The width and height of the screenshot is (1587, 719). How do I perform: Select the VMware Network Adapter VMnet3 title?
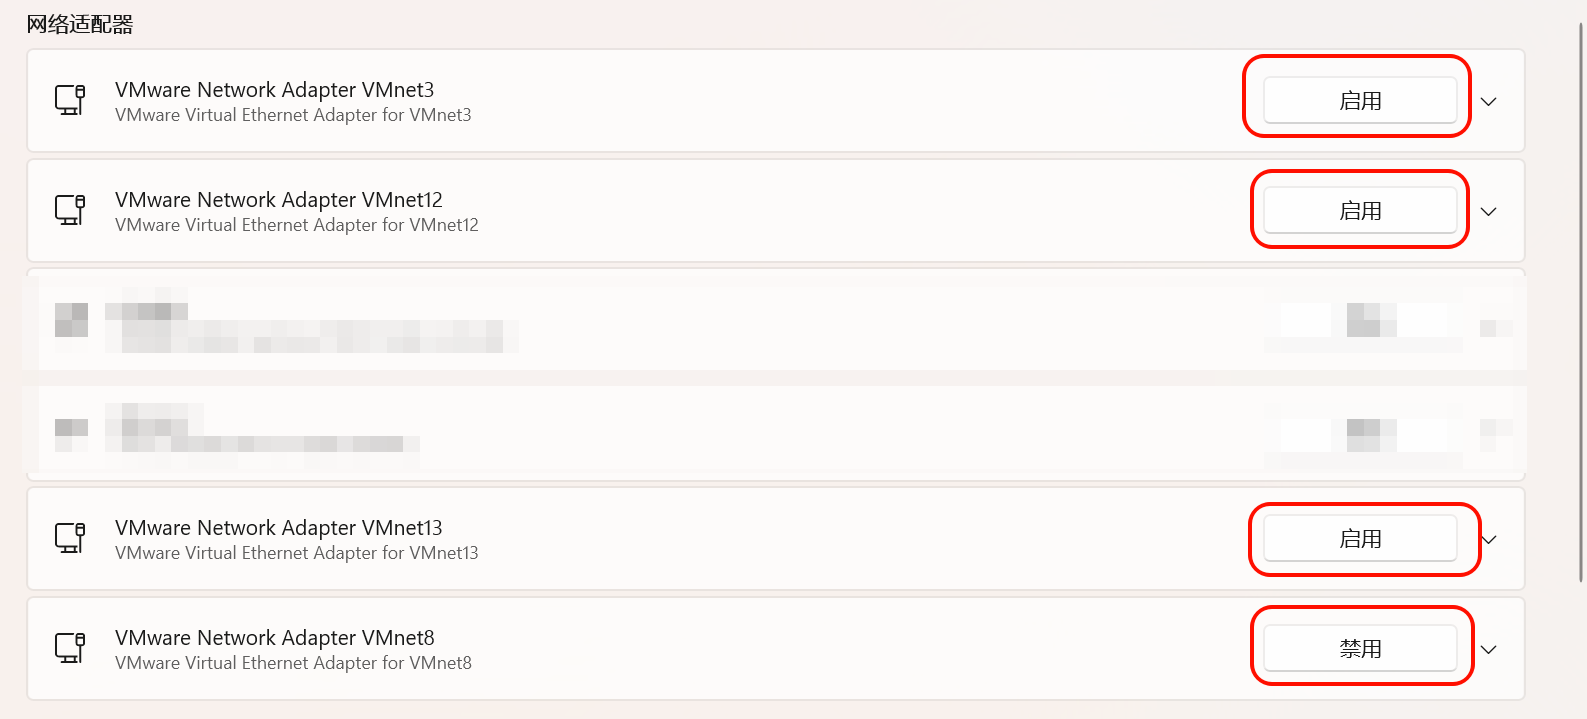coord(274,89)
